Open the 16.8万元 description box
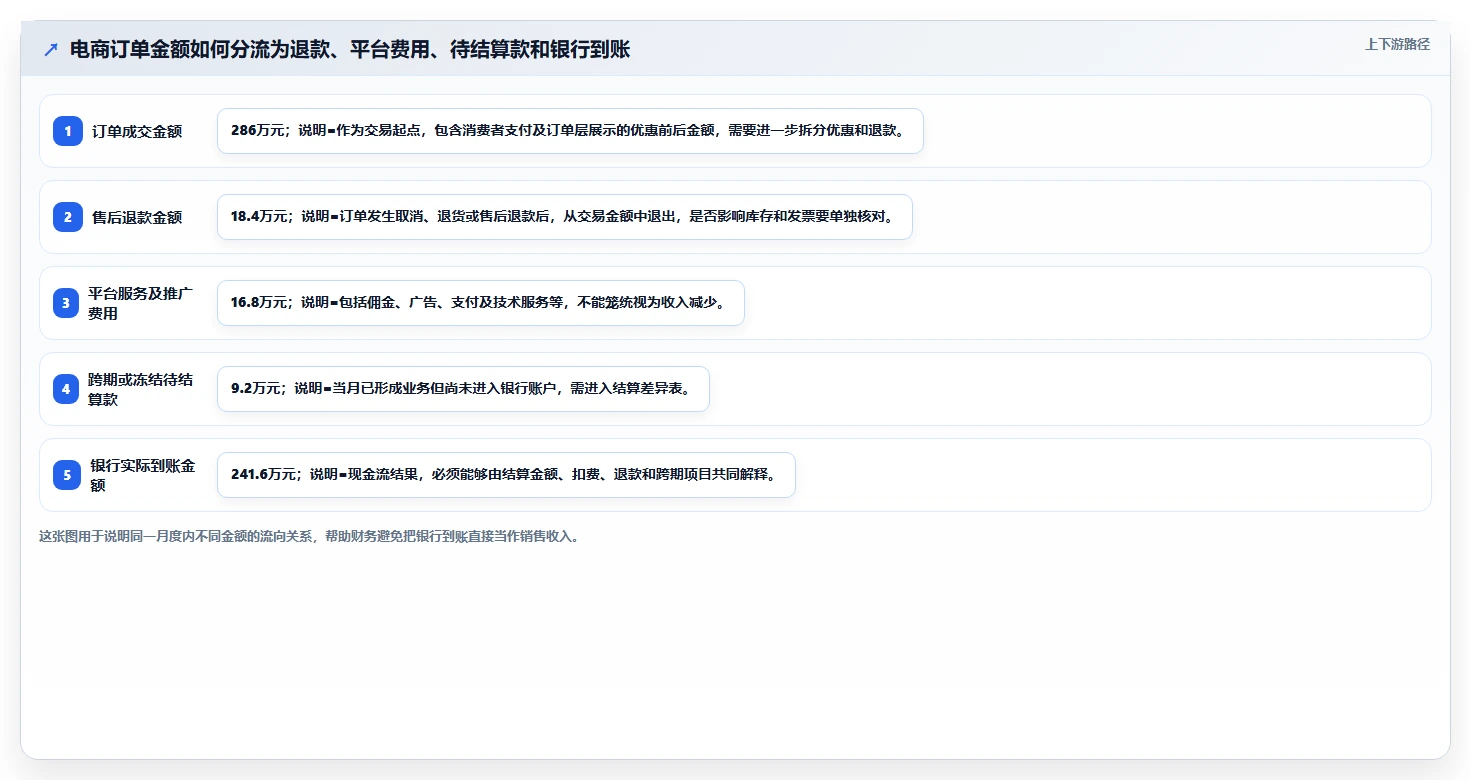The height and width of the screenshot is (780, 1471). coord(481,303)
